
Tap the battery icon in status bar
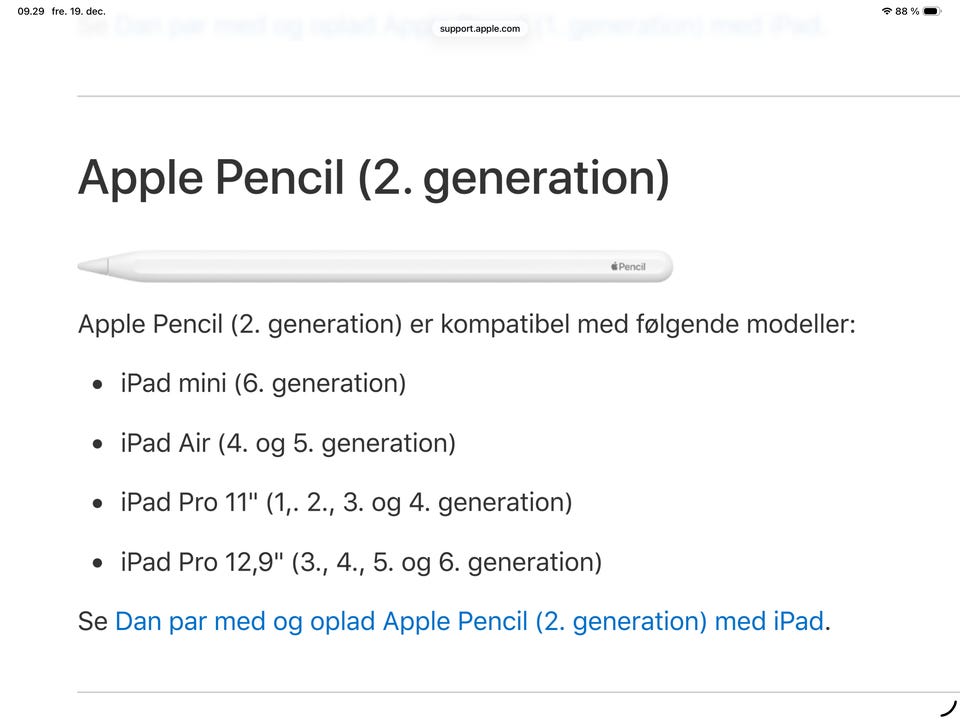(932, 11)
